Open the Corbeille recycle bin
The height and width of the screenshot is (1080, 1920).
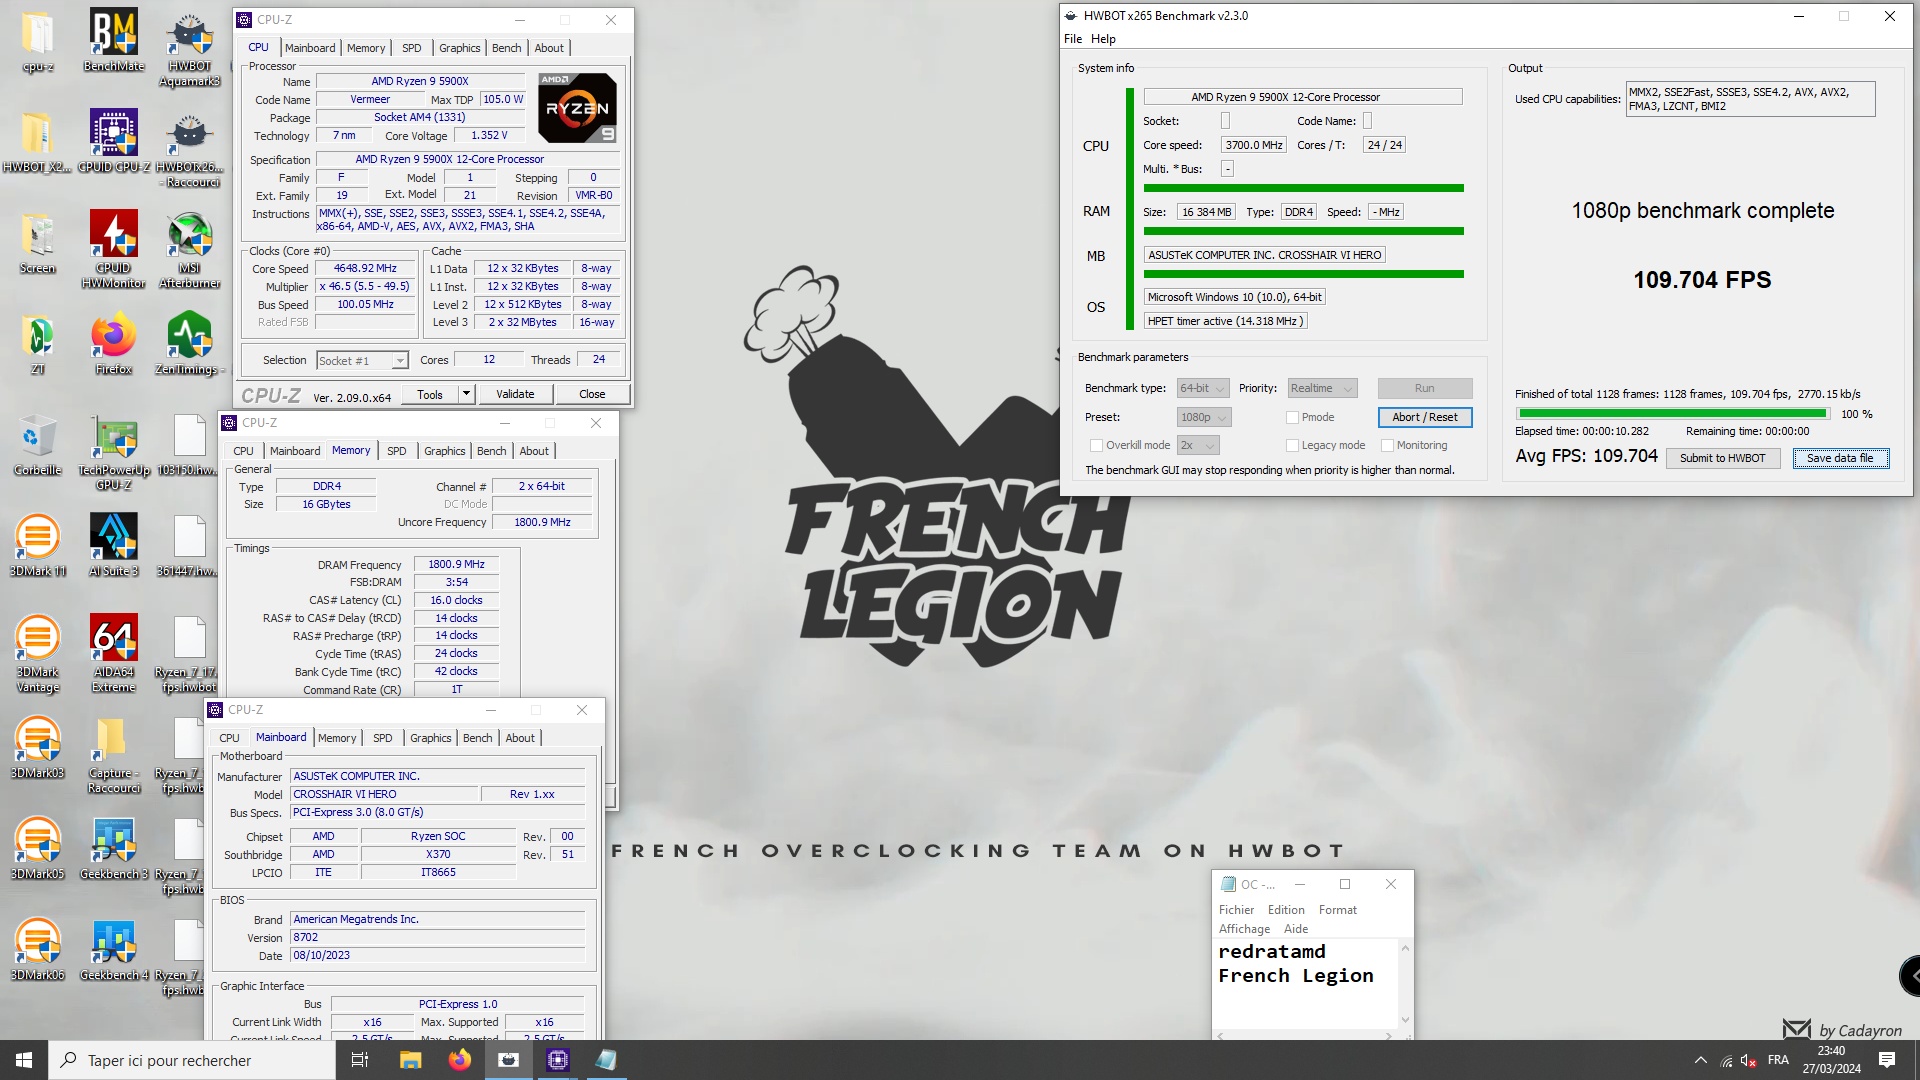37,444
